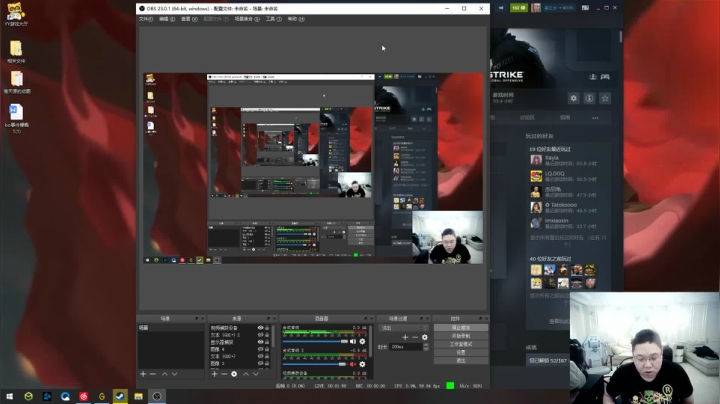The height and width of the screenshot is (404, 720).
Task: Toggle visibility of 图像 3 source
Action: pos(260,363)
